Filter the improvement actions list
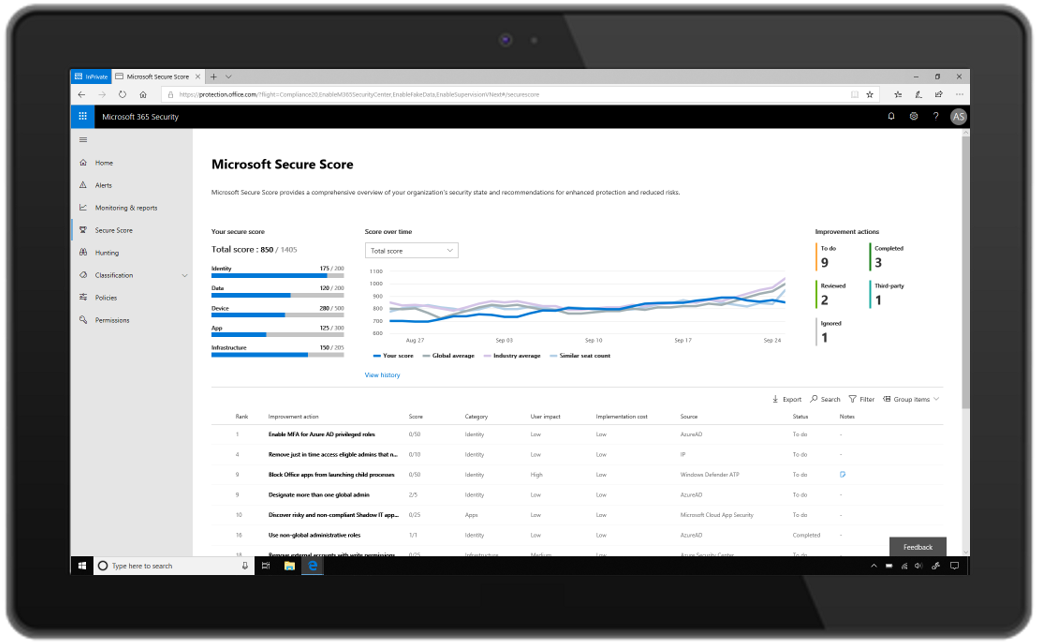The image size is (1042, 642). point(861,398)
